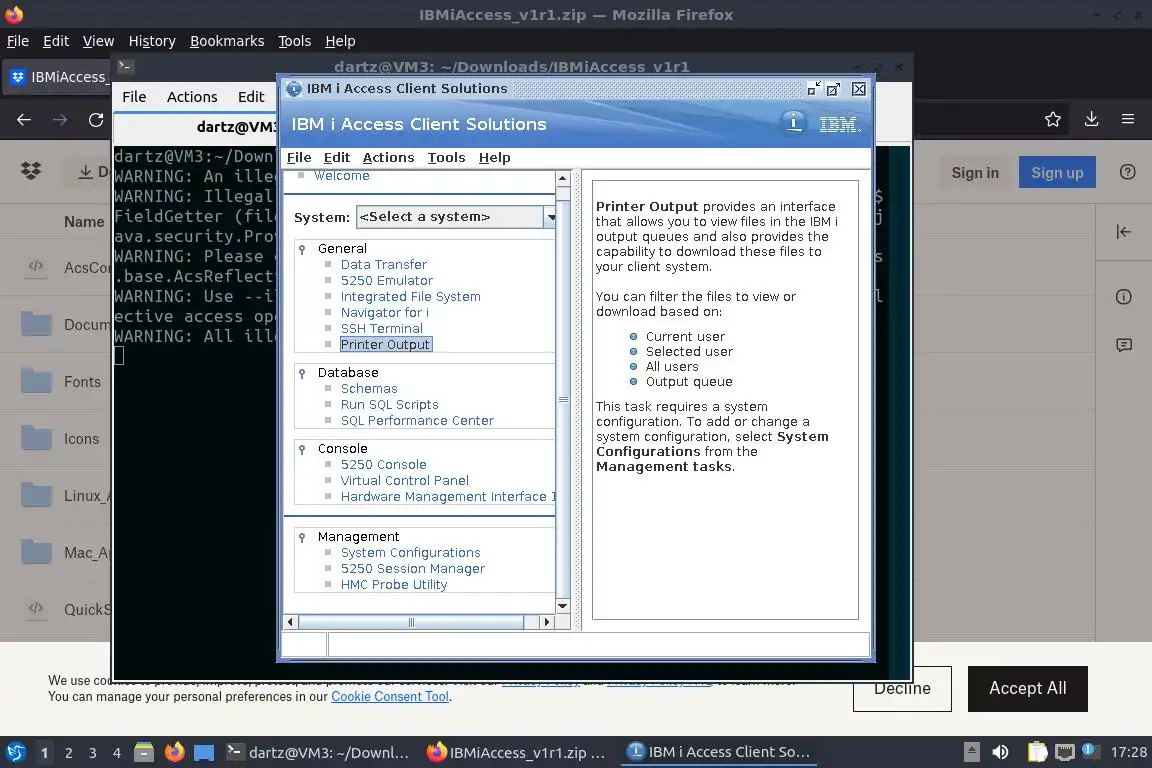Viewport: 1152px width, 768px height.
Task: Bookmark page with star icon
Action: tap(1053, 120)
